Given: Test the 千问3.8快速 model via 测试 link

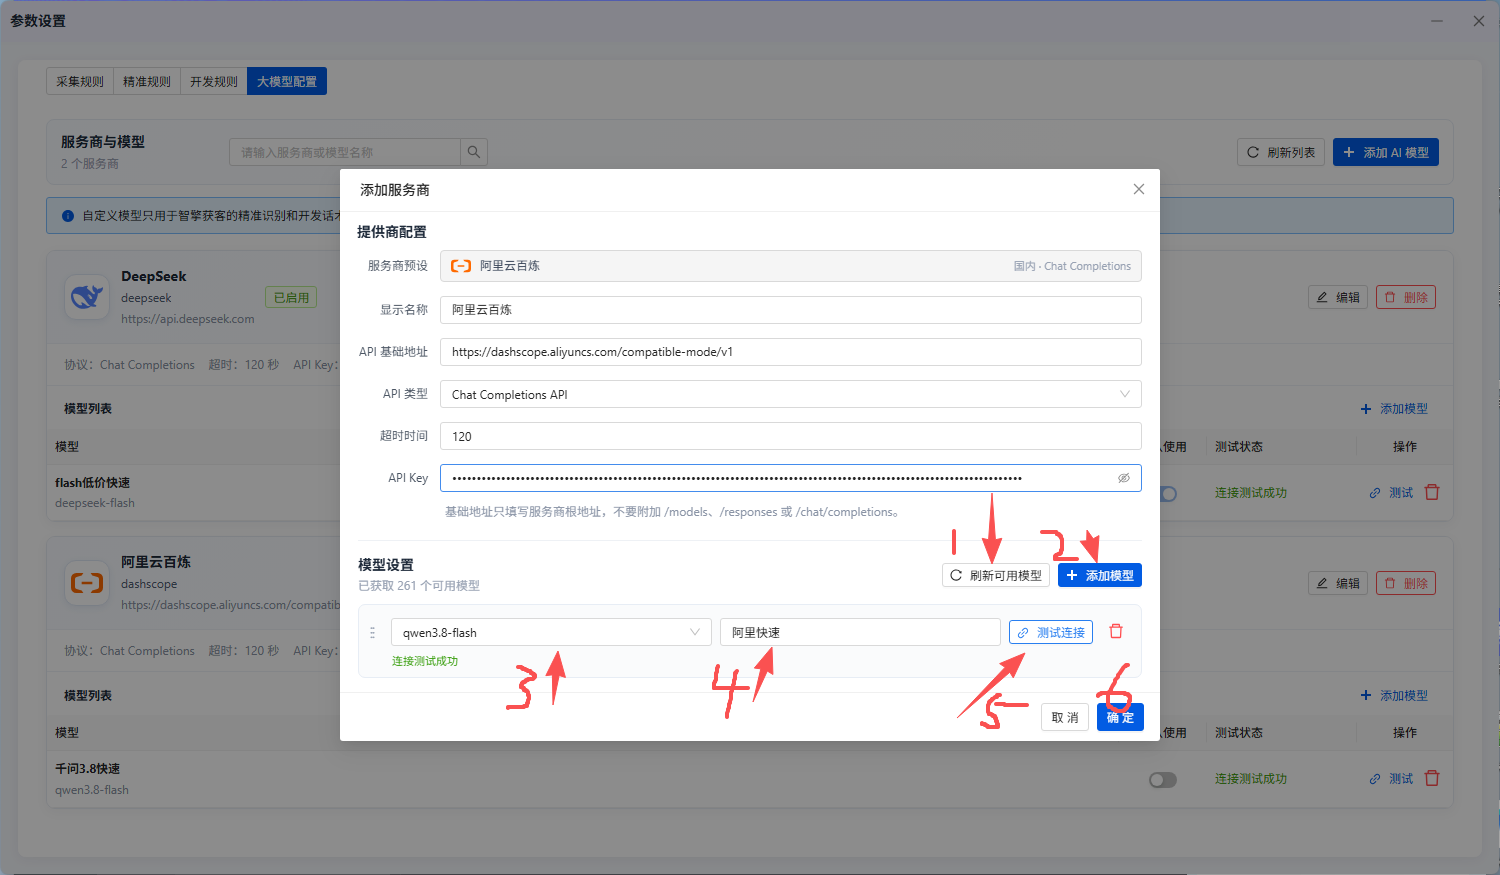Looking at the screenshot, I should coord(1391,778).
